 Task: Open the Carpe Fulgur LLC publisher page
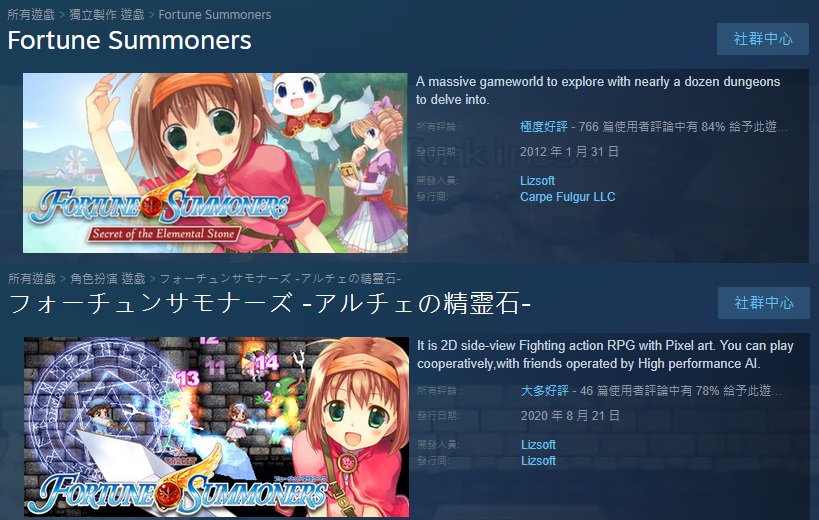coord(567,197)
